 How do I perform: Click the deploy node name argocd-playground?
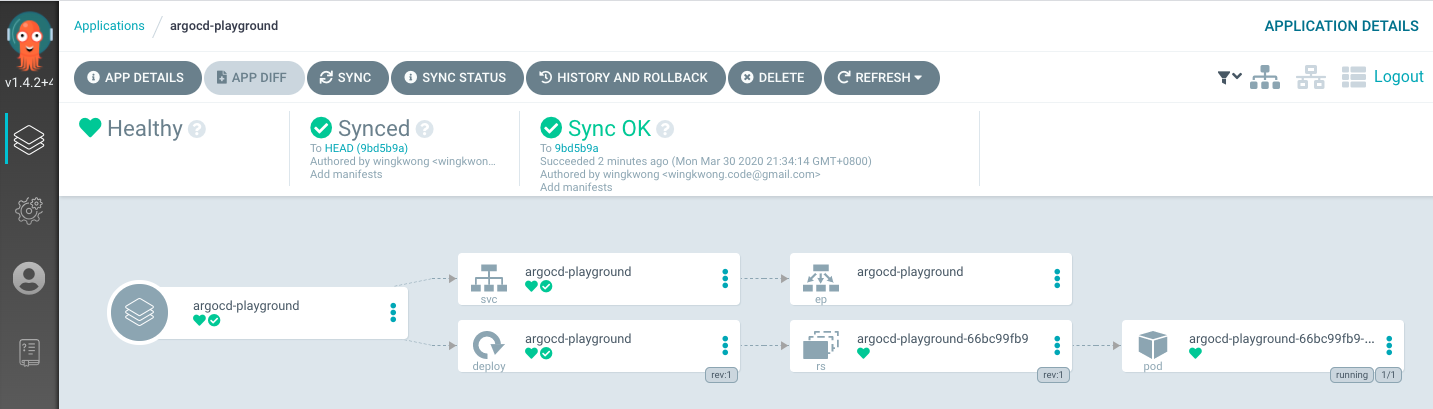[578, 338]
